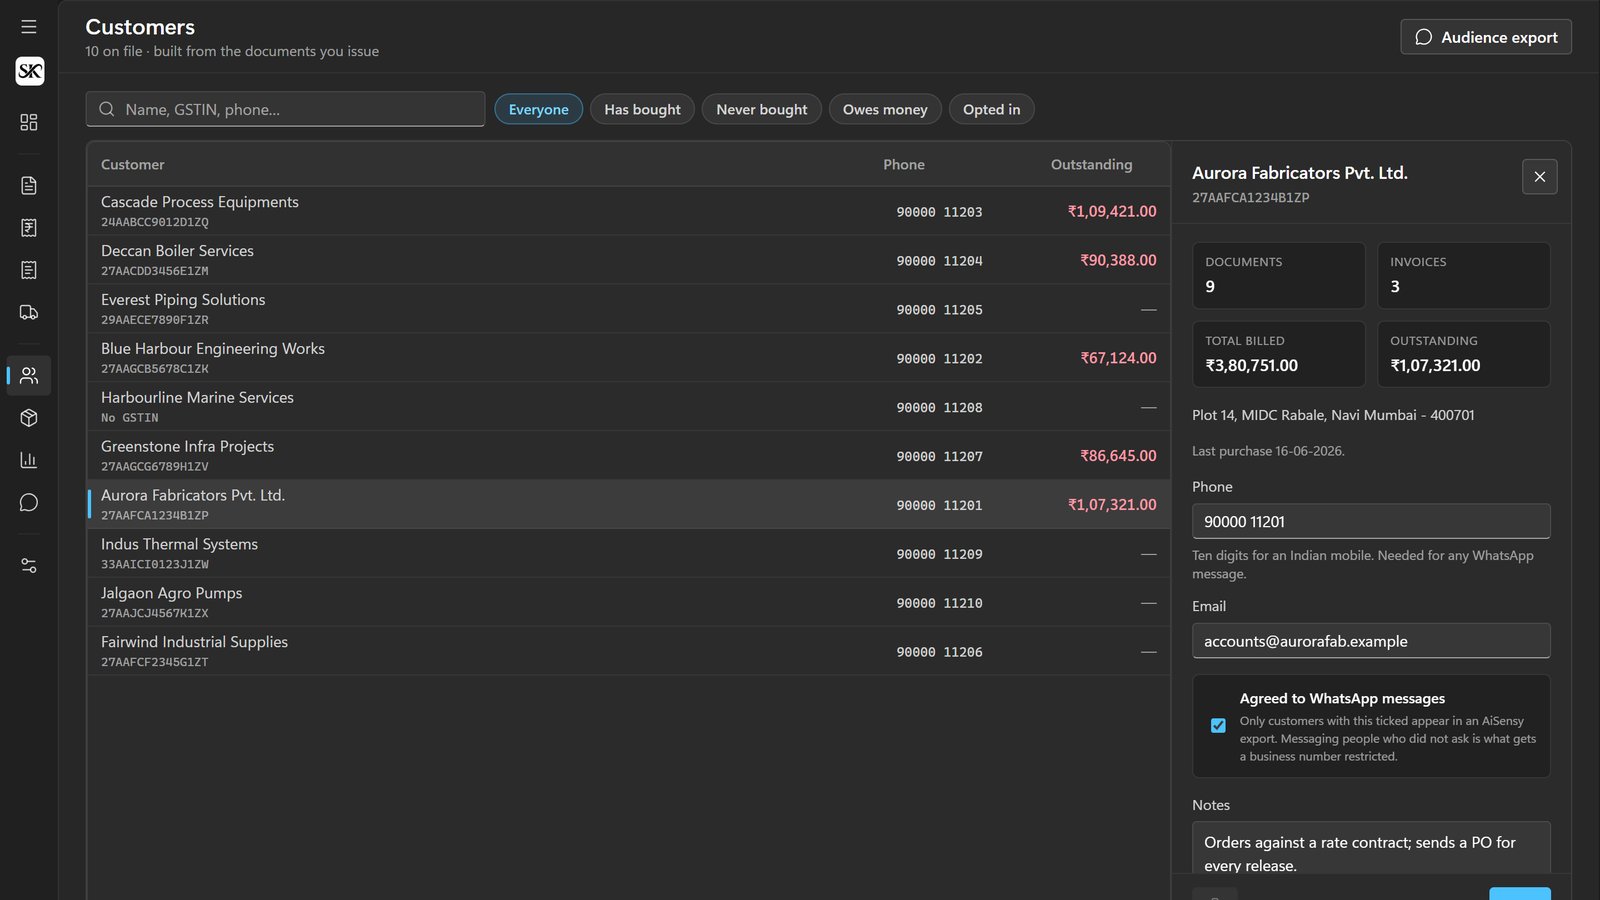The height and width of the screenshot is (900, 1600).
Task: Show only customers who Owe money
Action: point(885,109)
